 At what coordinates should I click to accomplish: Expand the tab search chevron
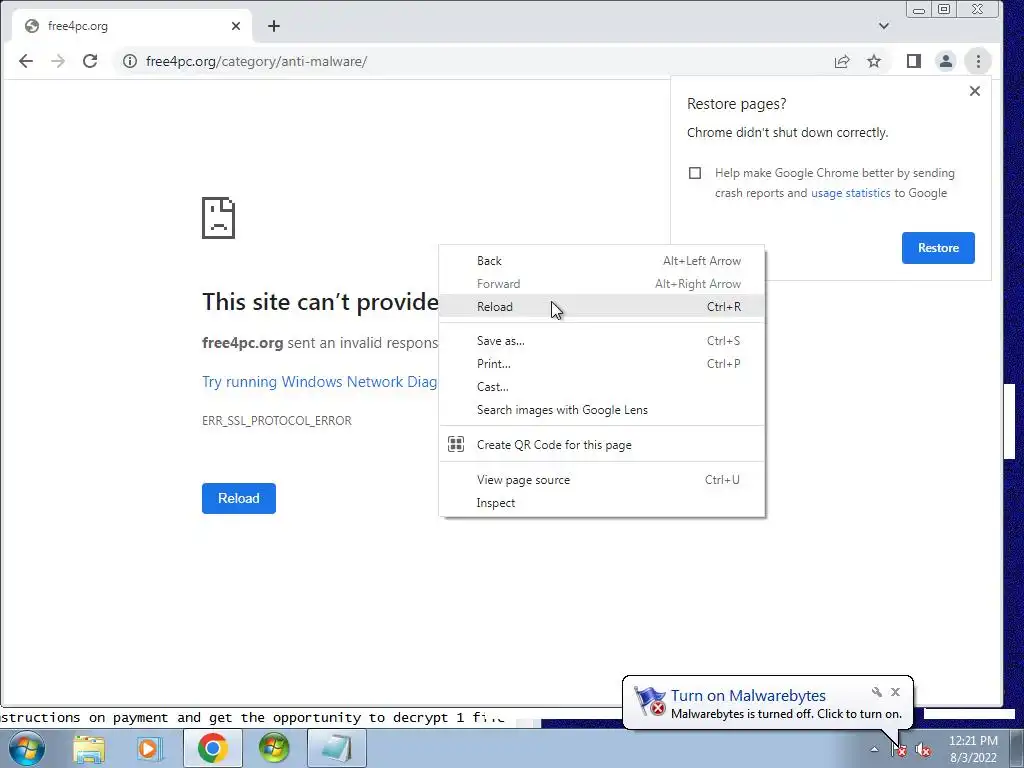pos(884,26)
